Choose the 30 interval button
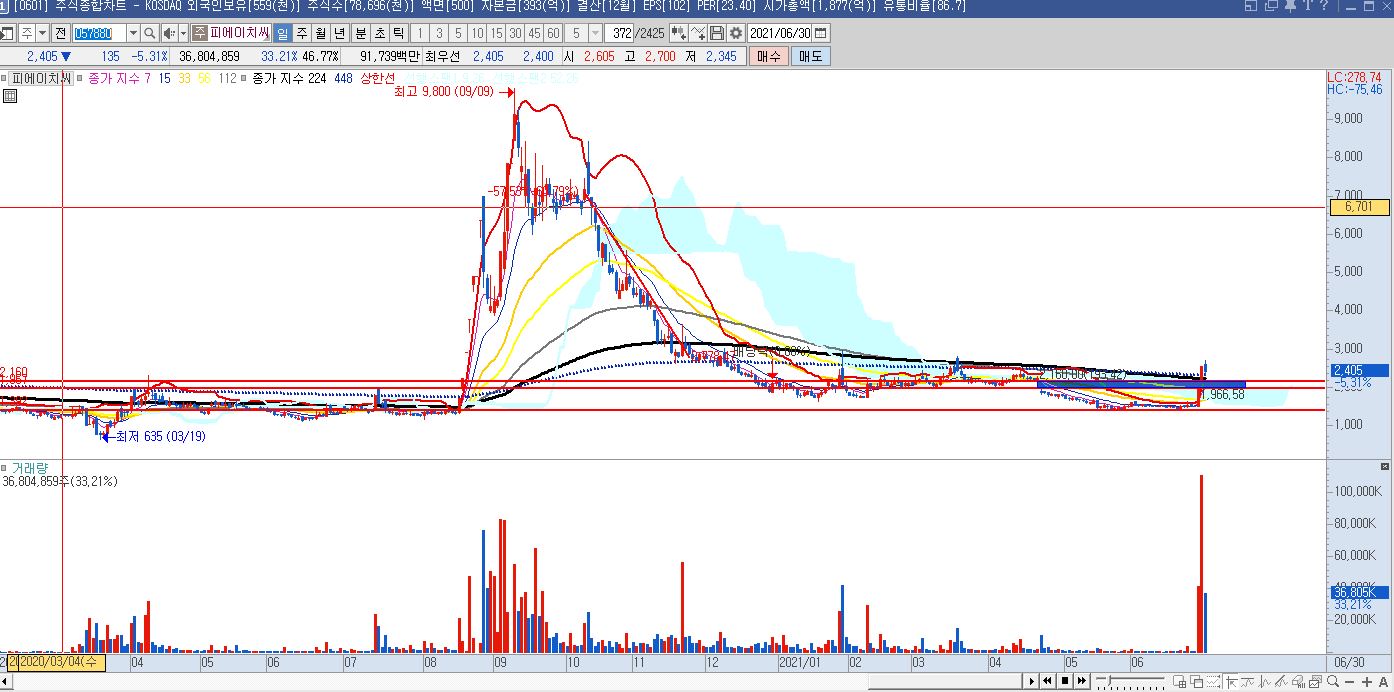The image size is (1394, 692). 515,33
